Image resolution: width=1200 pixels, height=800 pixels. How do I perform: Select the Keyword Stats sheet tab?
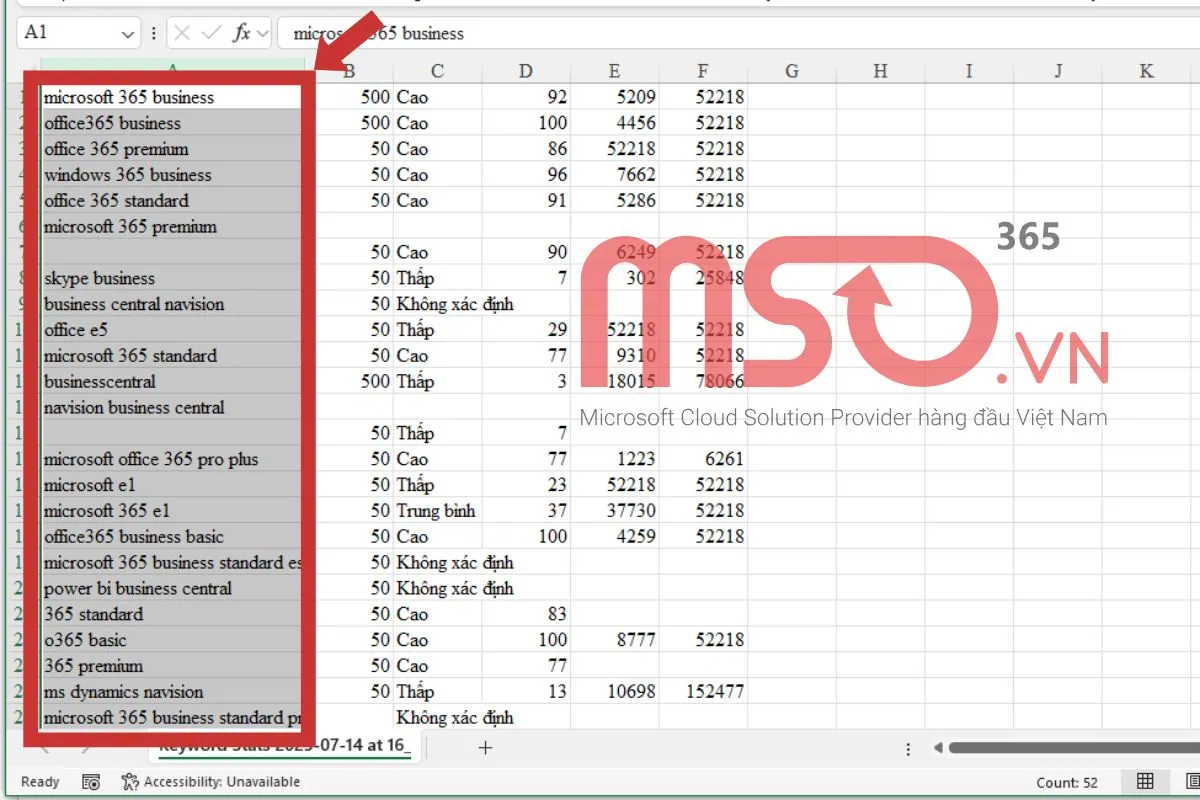coord(285,747)
